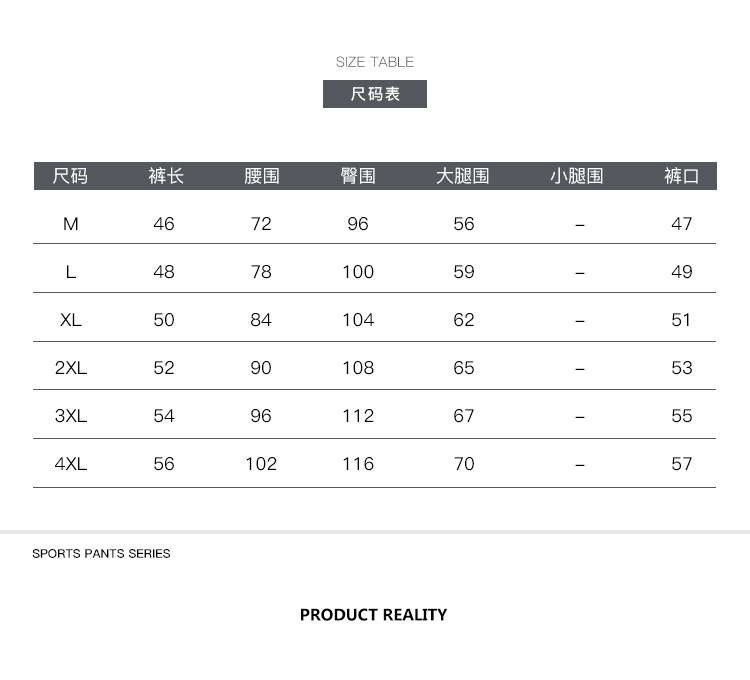Click the XL size row label
Viewport: 750px width, 680px height.
[70, 320]
